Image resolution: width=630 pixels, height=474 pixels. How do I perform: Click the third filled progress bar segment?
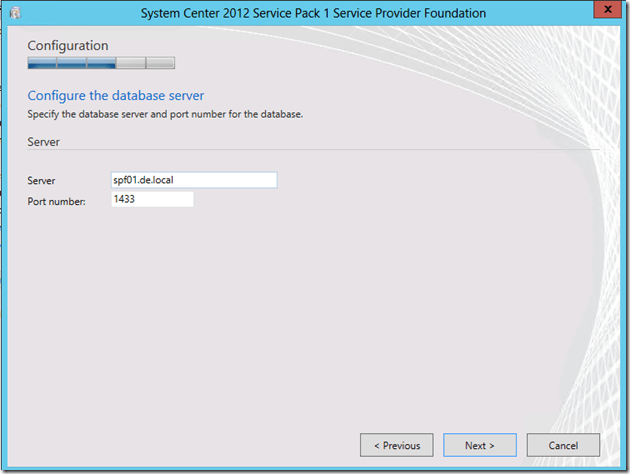click(x=101, y=63)
